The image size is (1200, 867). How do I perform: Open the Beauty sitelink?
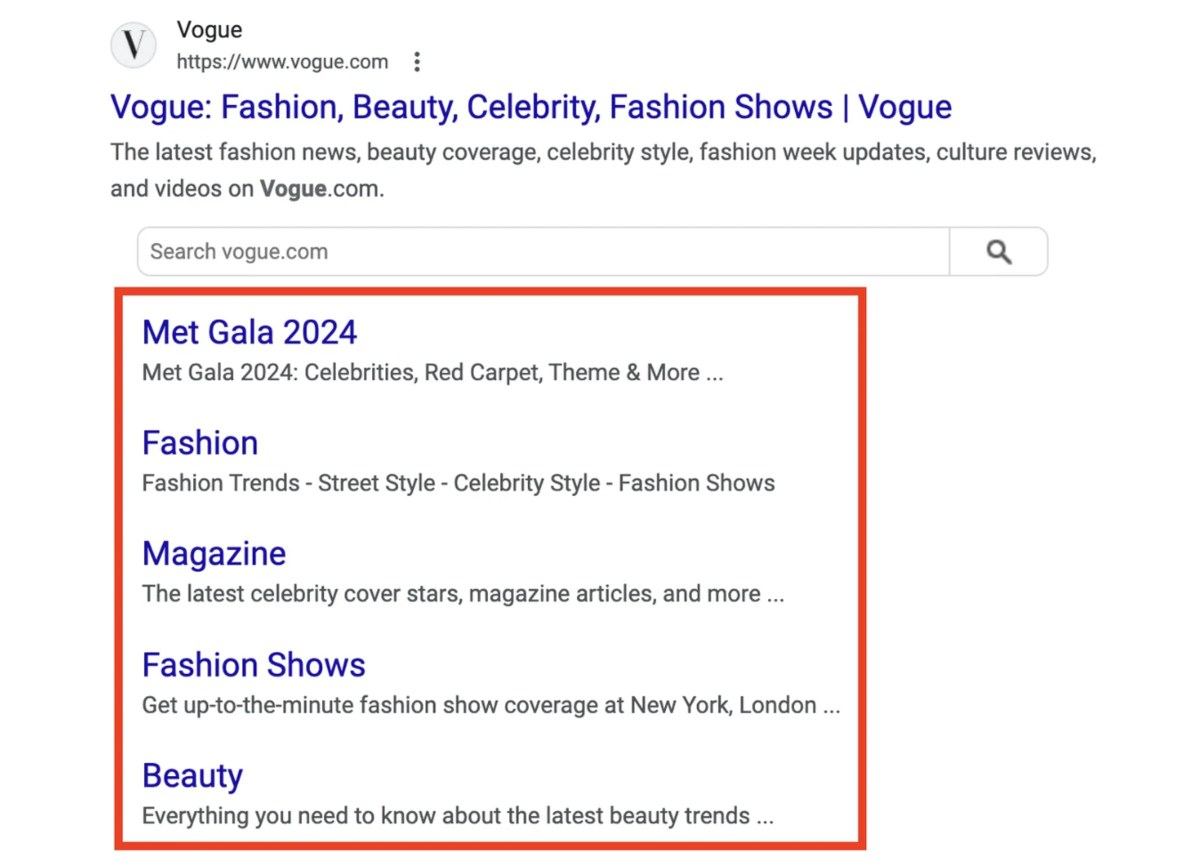192,776
